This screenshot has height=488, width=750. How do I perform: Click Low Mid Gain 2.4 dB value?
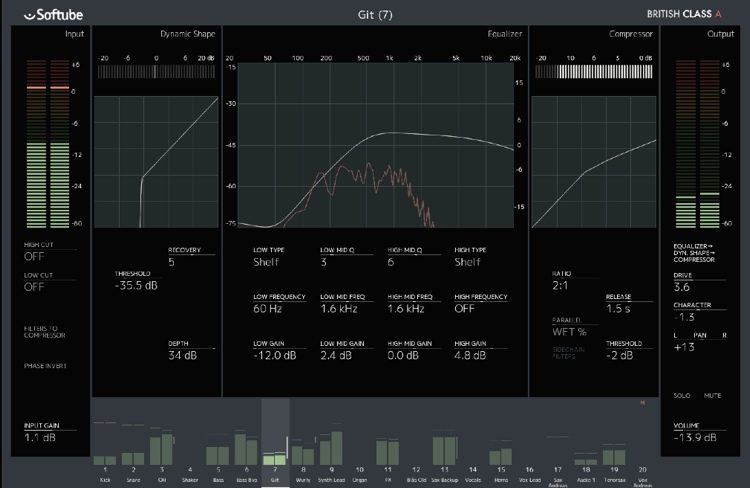(x=336, y=355)
